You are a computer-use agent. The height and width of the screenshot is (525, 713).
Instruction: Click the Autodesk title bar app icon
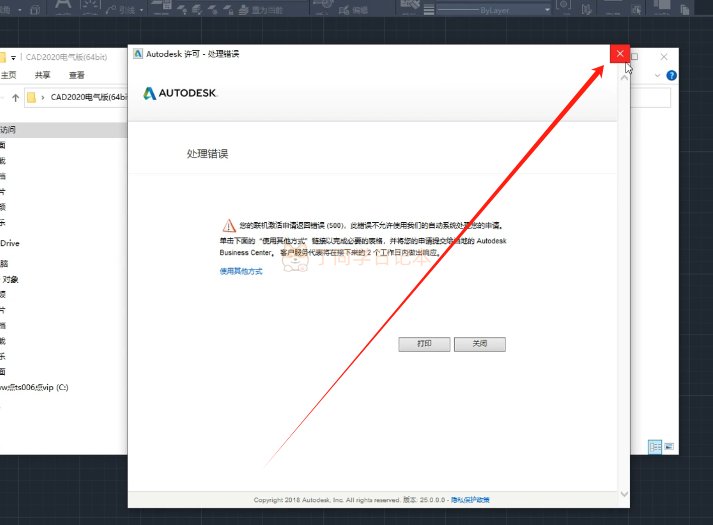coord(138,54)
